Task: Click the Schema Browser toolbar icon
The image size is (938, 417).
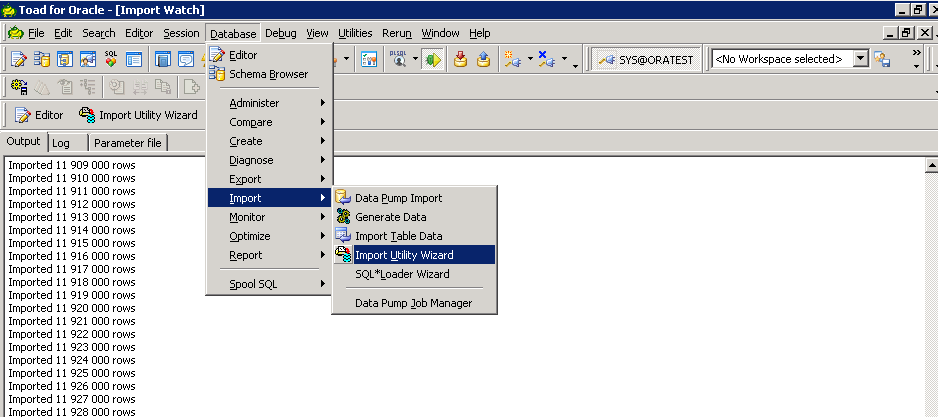Action: coord(41,59)
